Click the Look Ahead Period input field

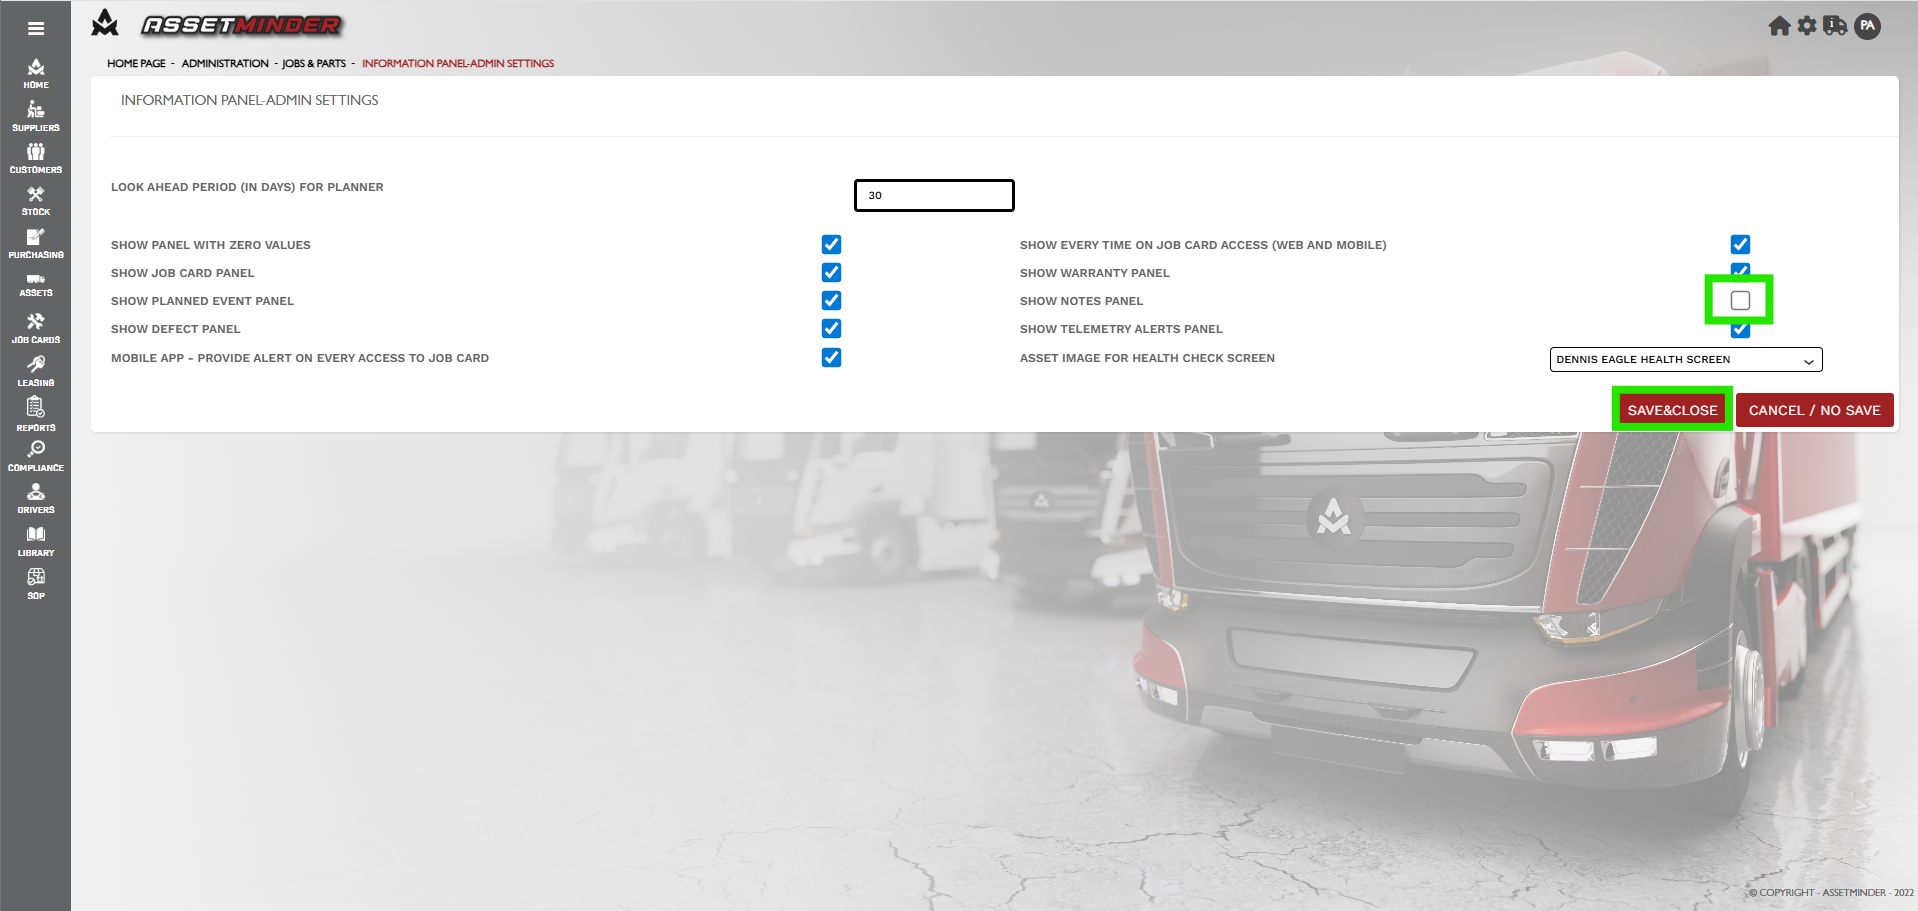click(x=934, y=196)
